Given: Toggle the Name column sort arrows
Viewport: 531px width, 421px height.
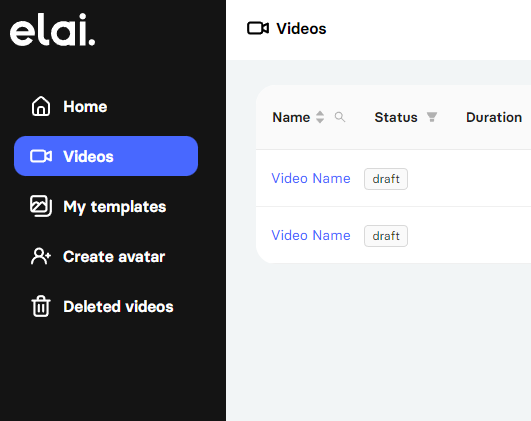Looking at the screenshot, I should pos(320,117).
